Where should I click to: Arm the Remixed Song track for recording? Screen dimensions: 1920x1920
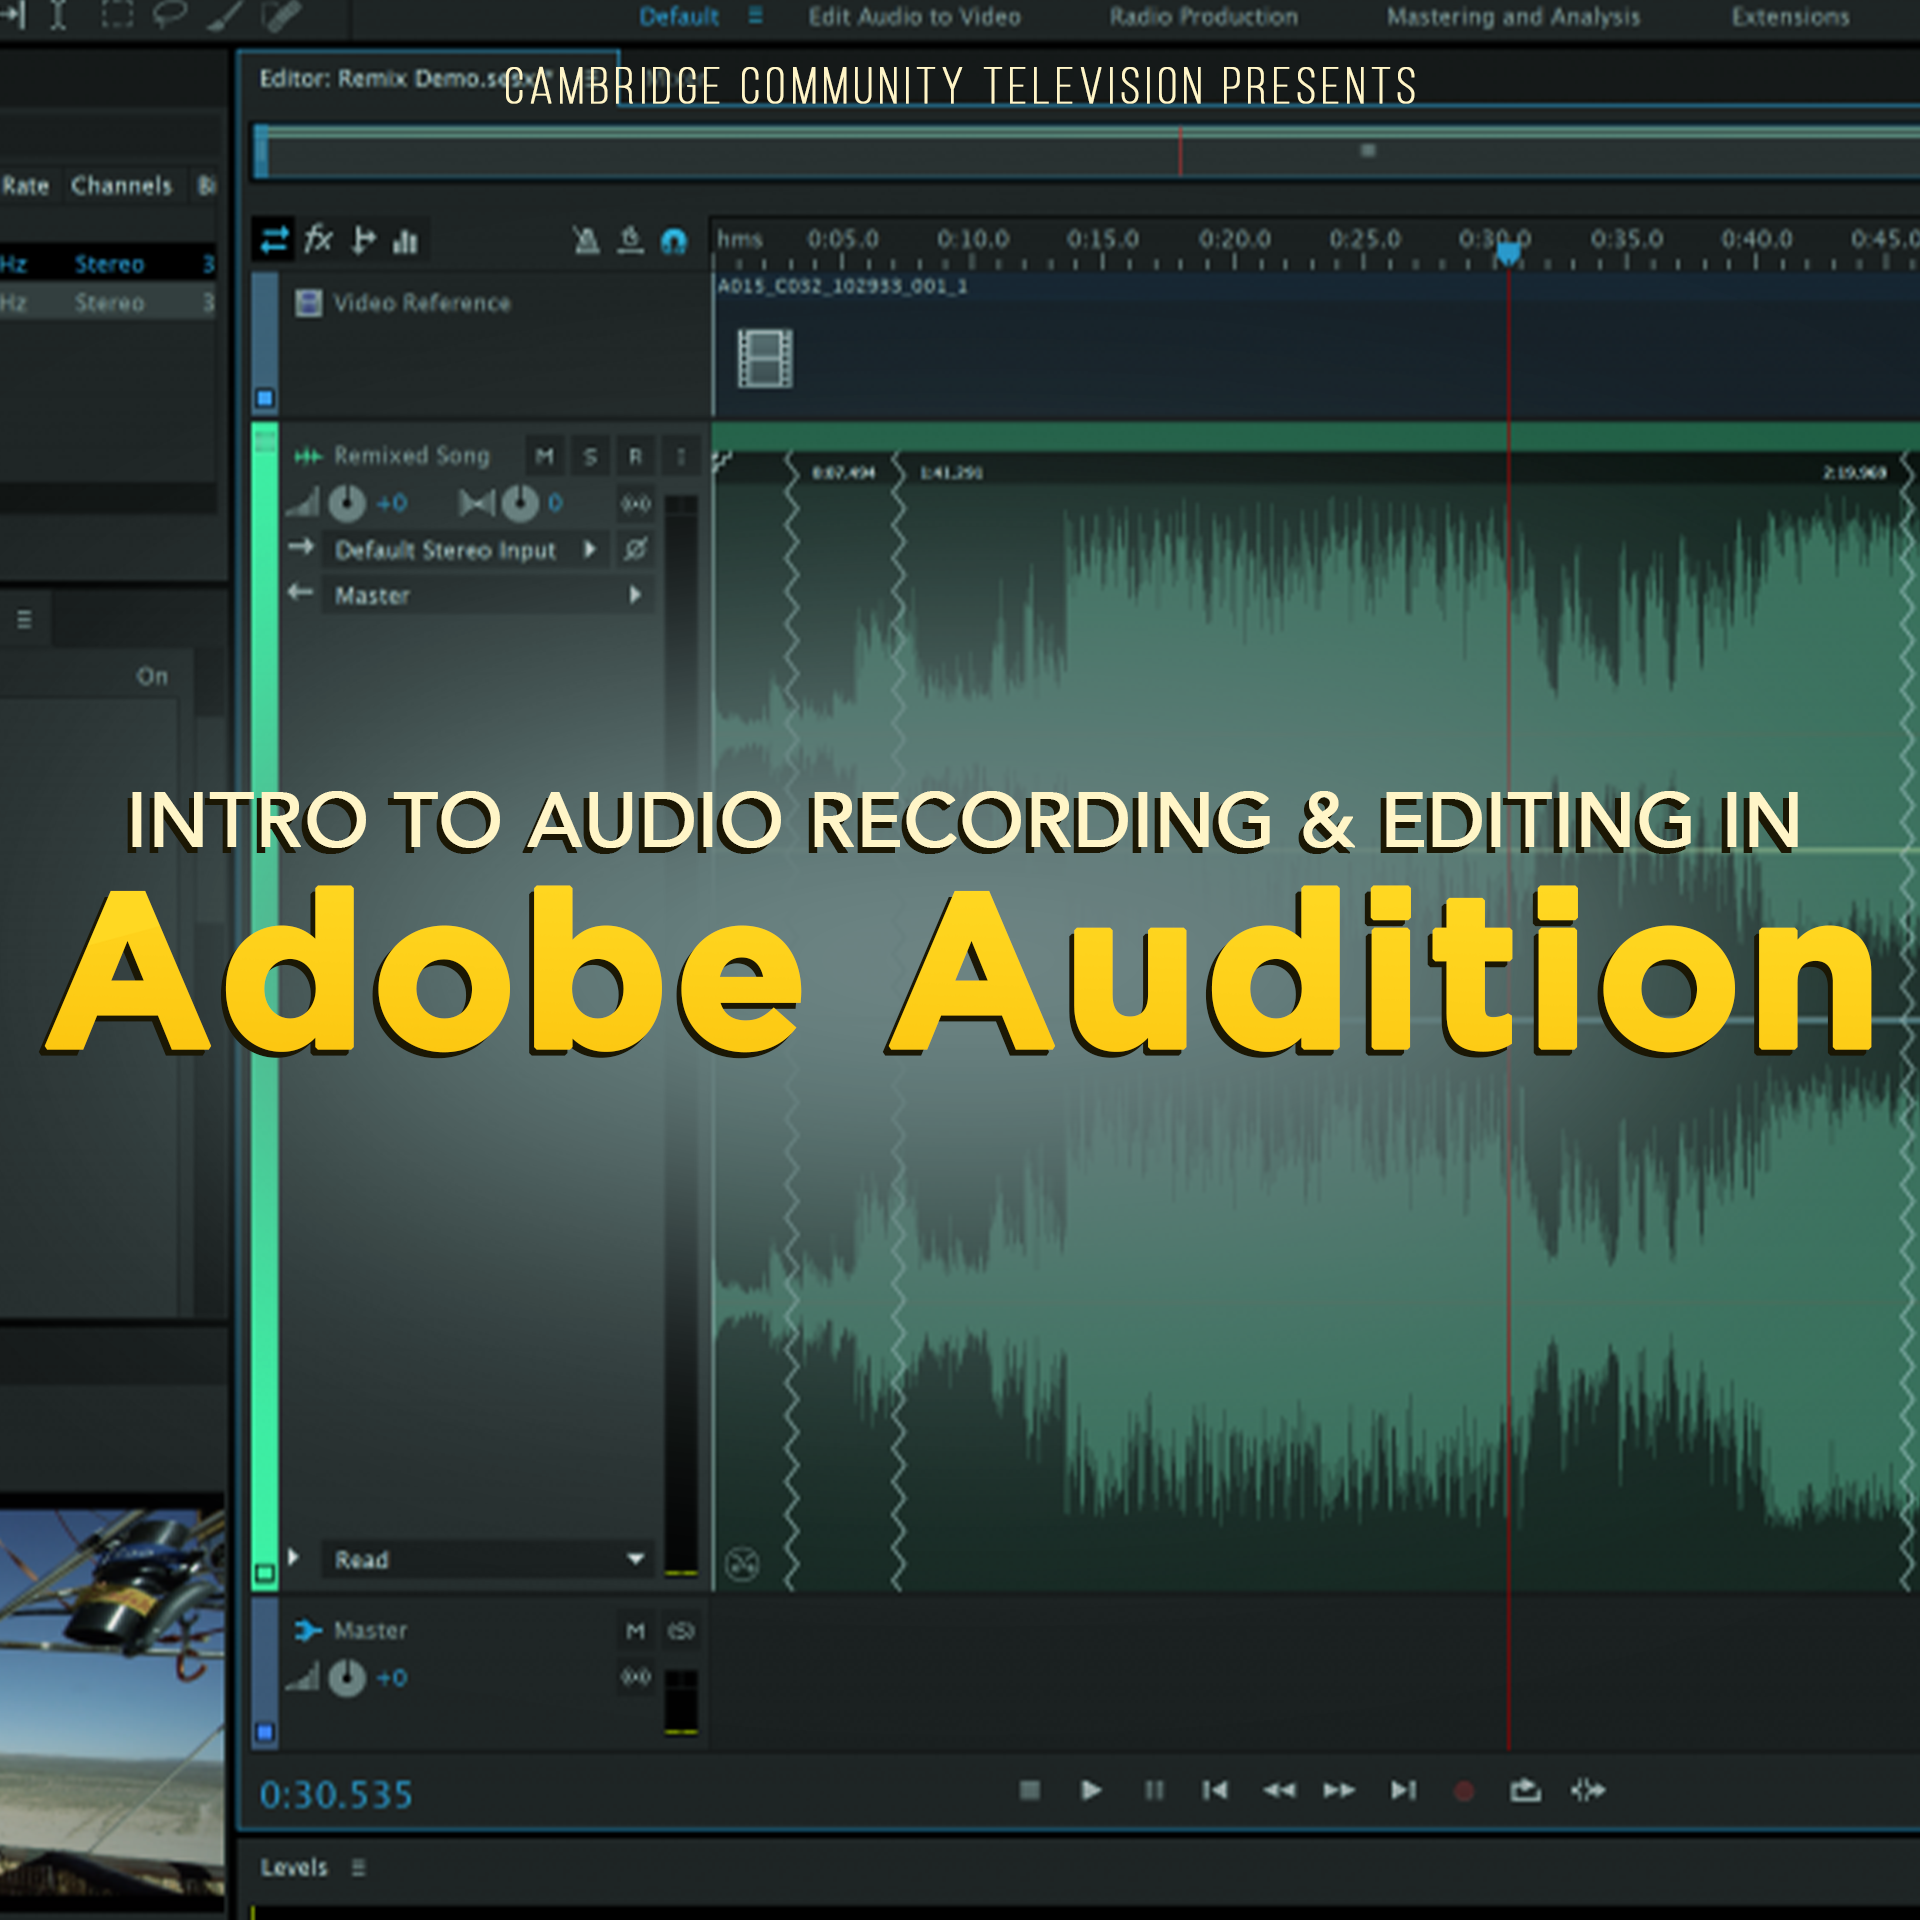[x=635, y=457]
